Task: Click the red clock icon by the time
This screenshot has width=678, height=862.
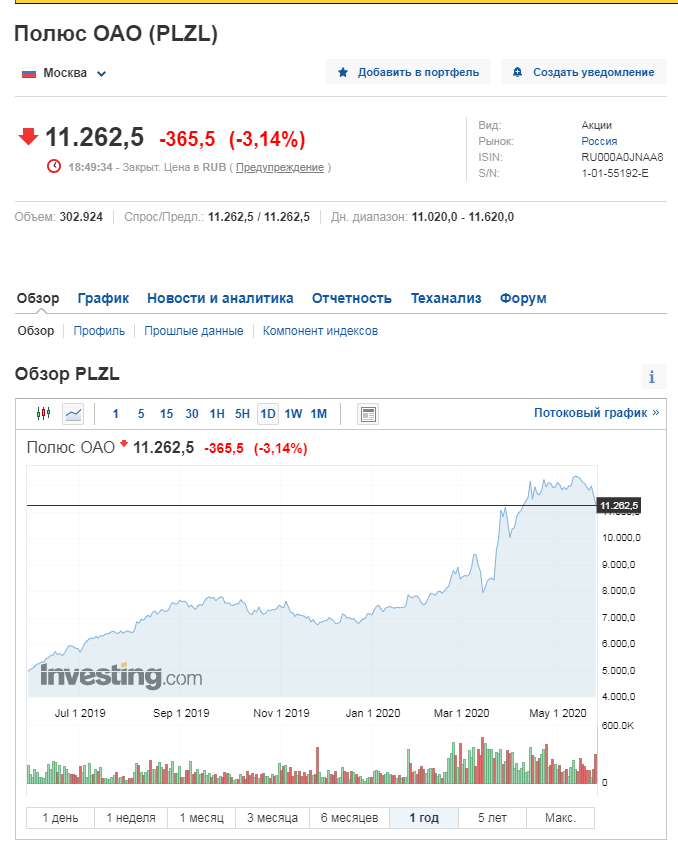Action: [54, 167]
